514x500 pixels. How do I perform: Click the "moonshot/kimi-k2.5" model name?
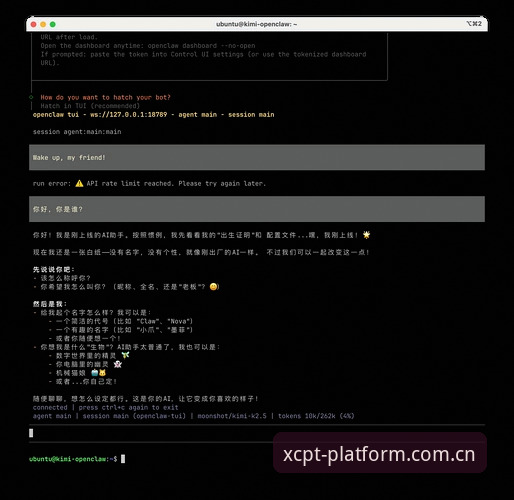pyautogui.click(x=232, y=416)
